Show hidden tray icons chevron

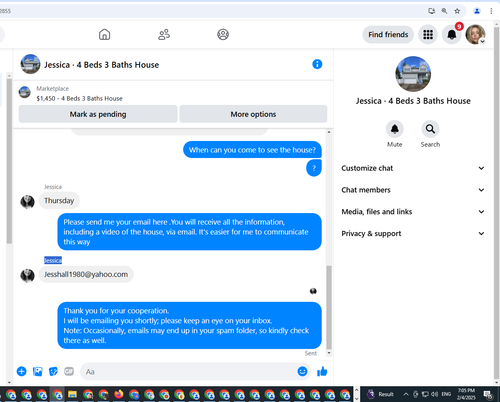[406, 394]
